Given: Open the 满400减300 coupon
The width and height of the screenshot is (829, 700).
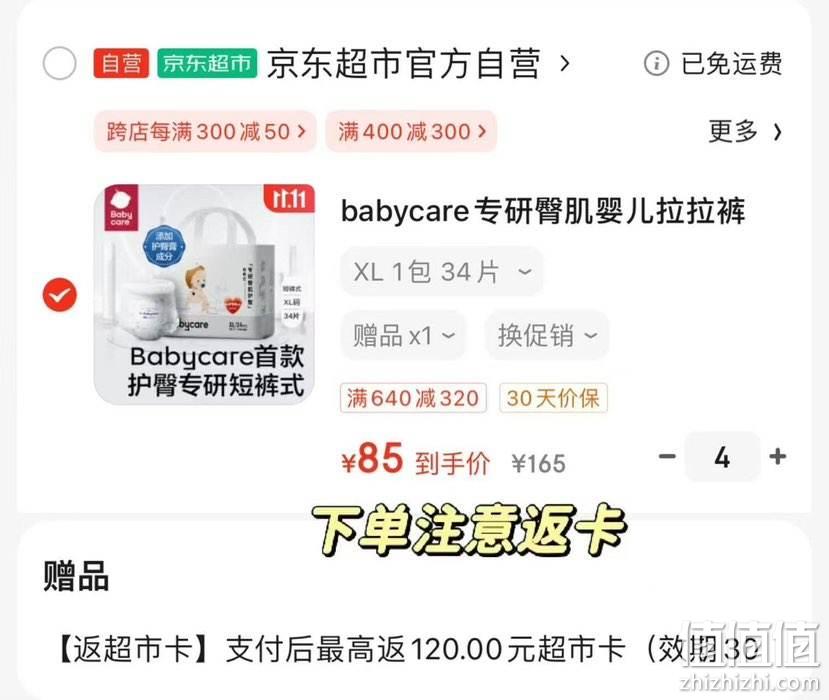Looking at the screenshot, I should tap(411, 132).
